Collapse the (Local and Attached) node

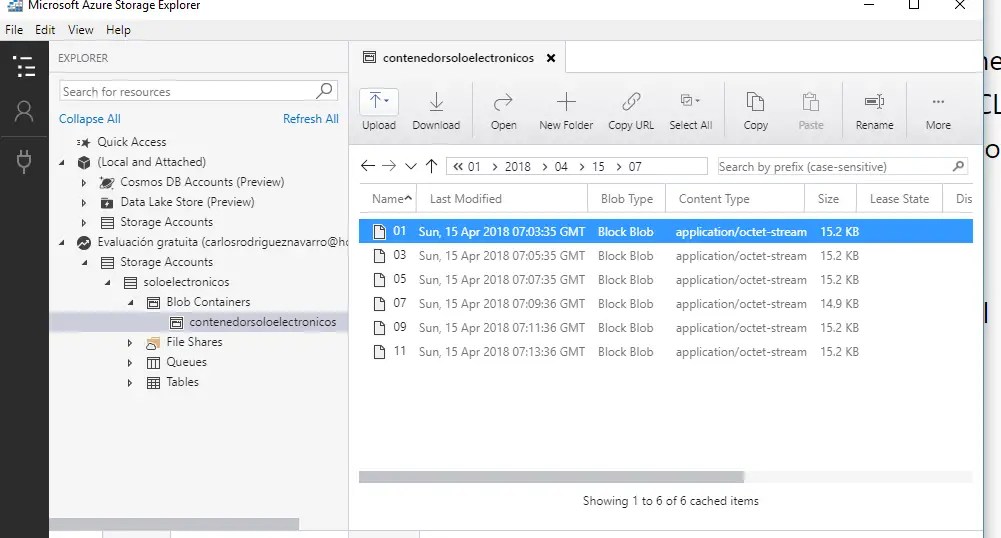tap(62, 162)
